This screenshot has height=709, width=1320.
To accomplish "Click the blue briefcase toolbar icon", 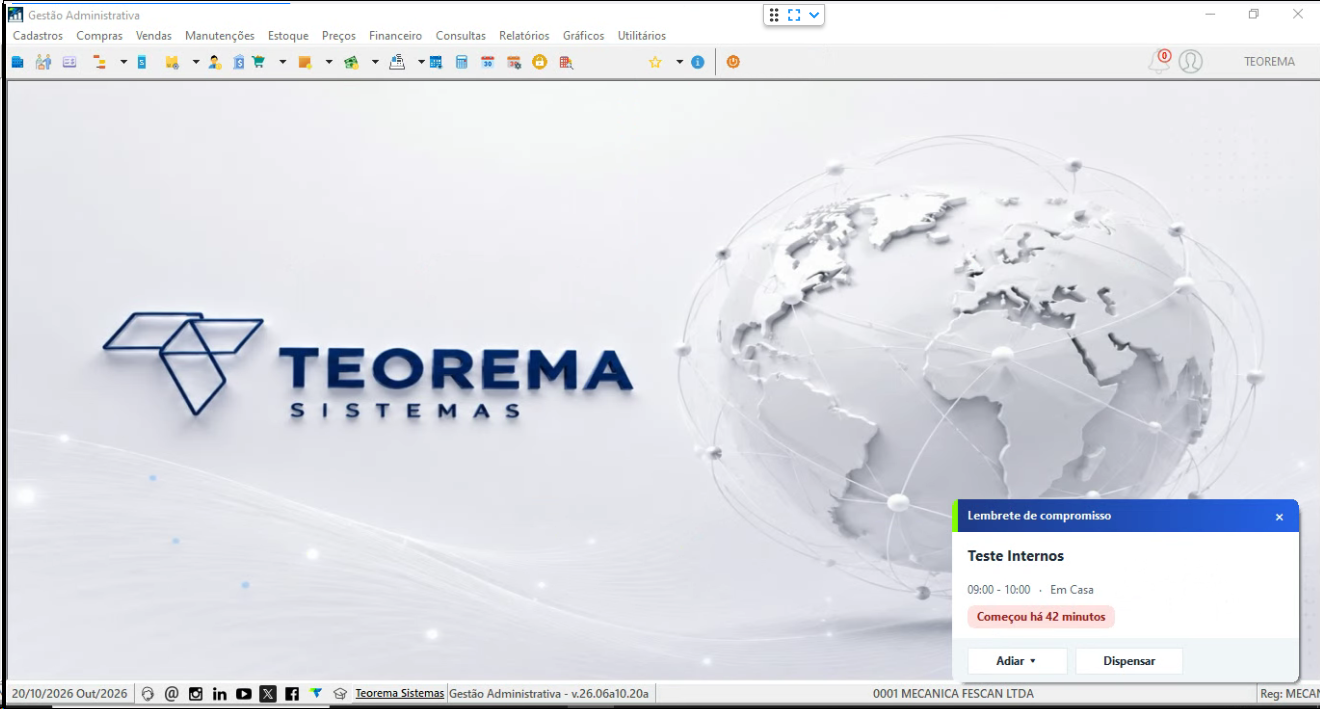I will pyautogui.click(x=17, y=62).
